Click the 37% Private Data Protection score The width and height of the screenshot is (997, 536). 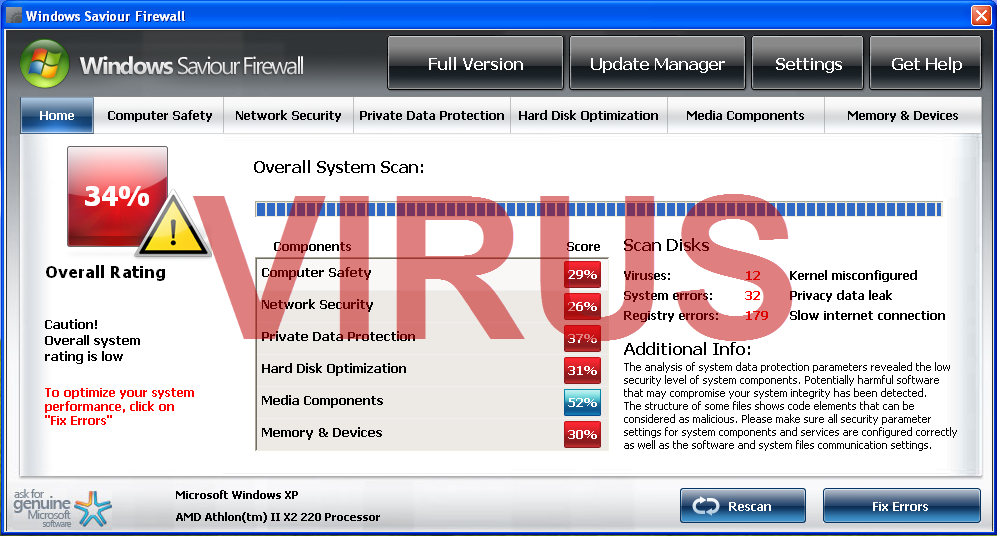tap(582, 338)
